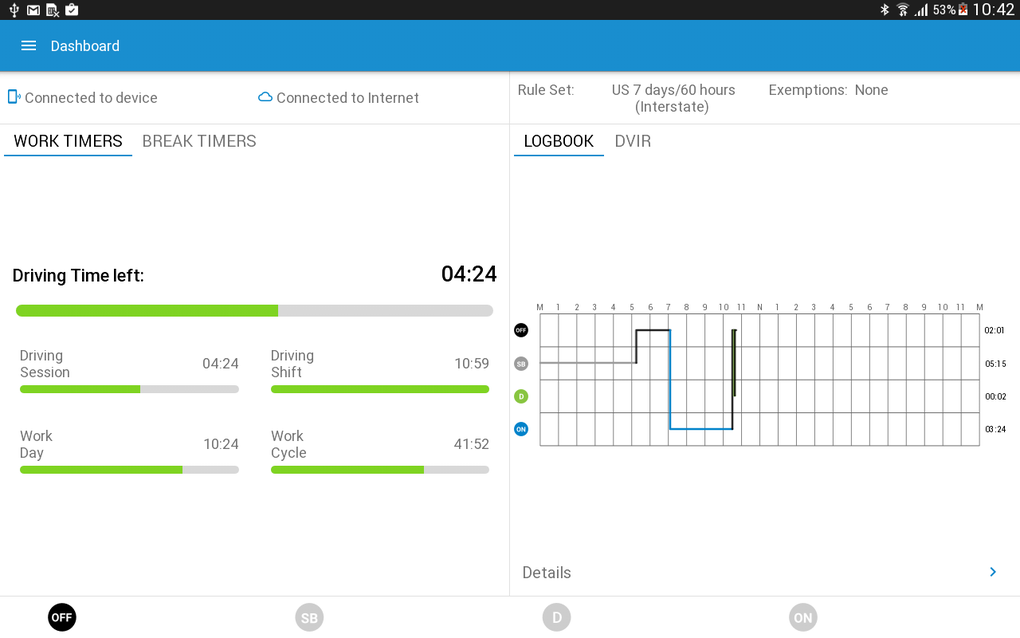The height and width of the screenshot is (638, 1020).
Task: Expand Details with the chevron arrow
Action: pyautogui.click(x=993, y=572)
